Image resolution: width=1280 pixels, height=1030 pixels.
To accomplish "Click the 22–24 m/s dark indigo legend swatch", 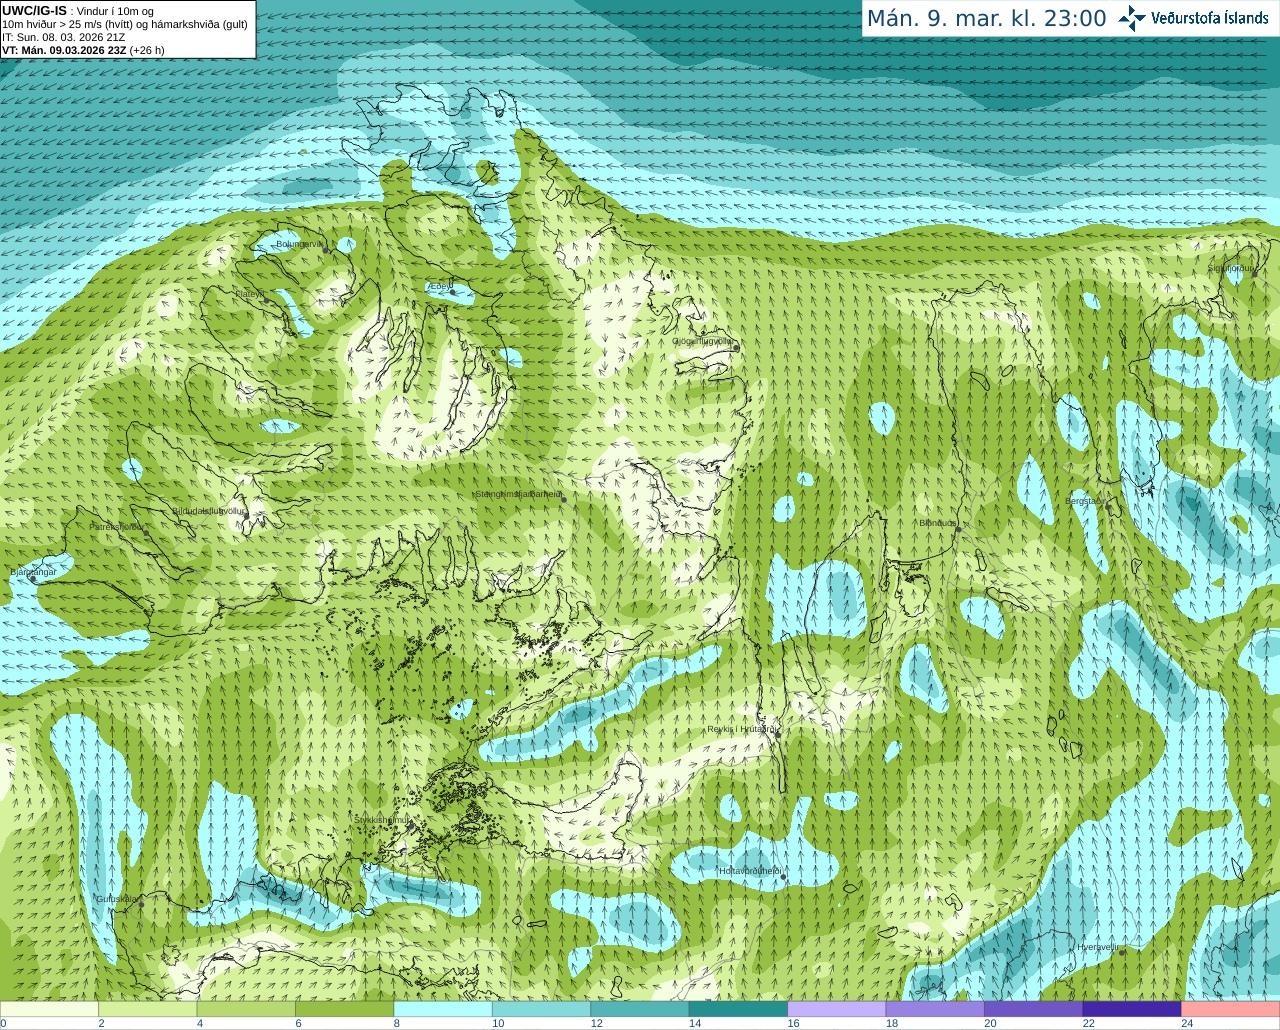I will coord(1132,1009).
